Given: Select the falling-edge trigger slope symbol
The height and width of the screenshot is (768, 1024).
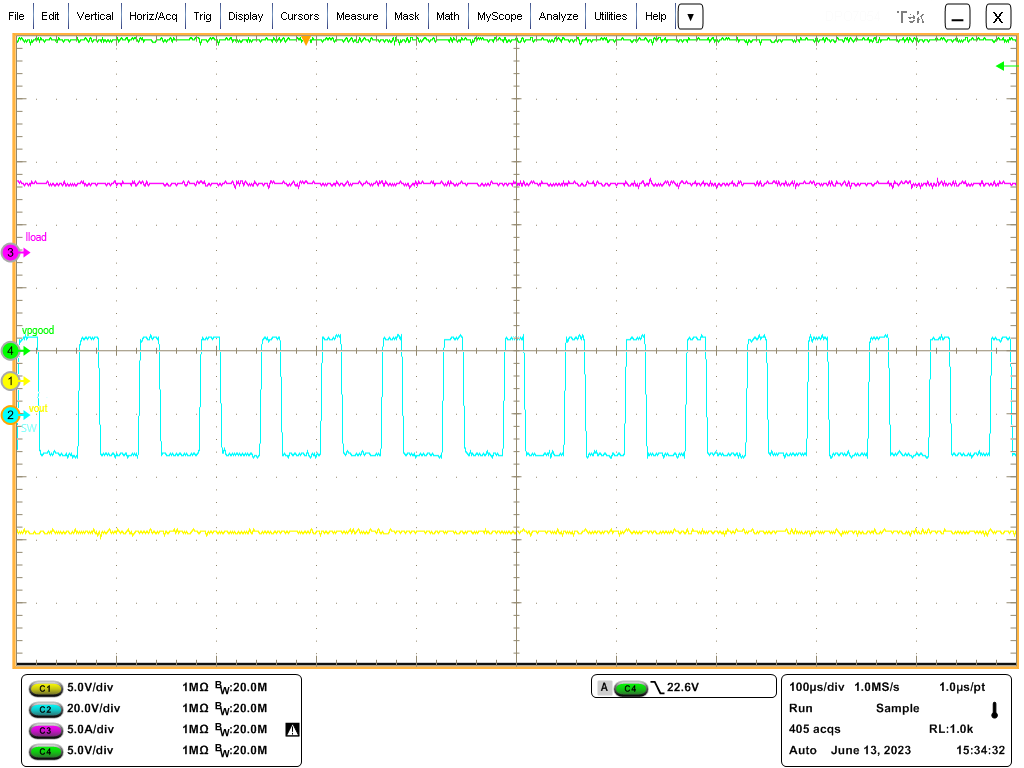Looking at the screenshot, I should pyautogui.click(x=658, y=686).
